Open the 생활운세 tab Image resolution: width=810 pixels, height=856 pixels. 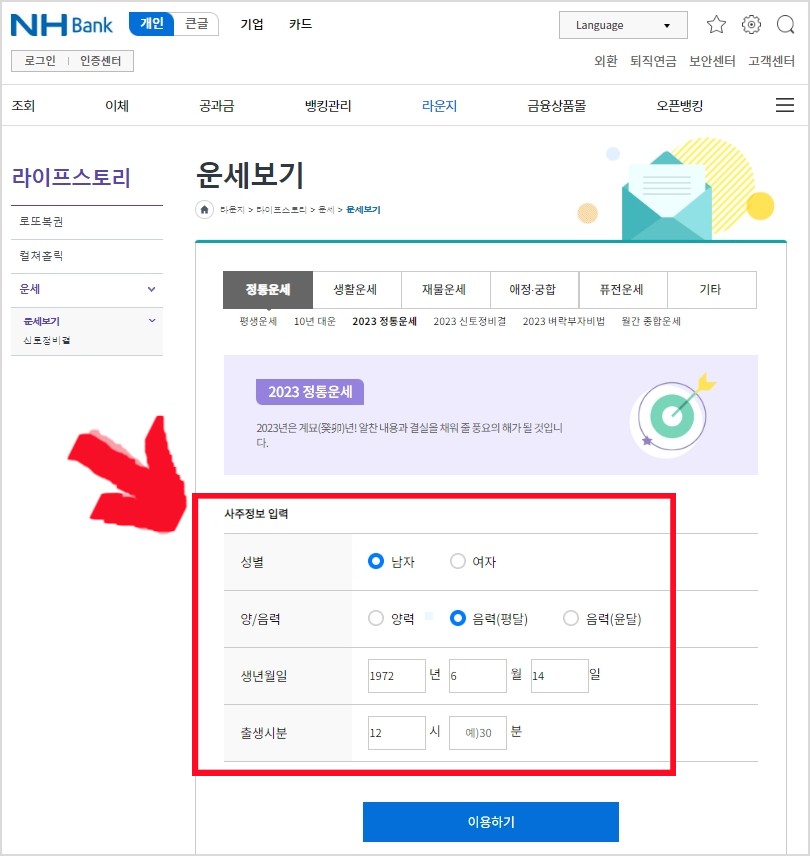pos(357,289)
